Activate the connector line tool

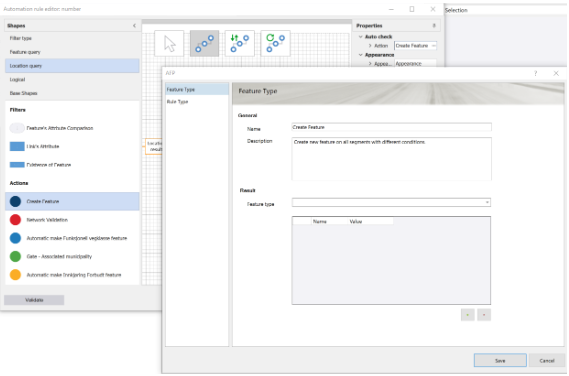pyautogui.click(x=205, y=44)
